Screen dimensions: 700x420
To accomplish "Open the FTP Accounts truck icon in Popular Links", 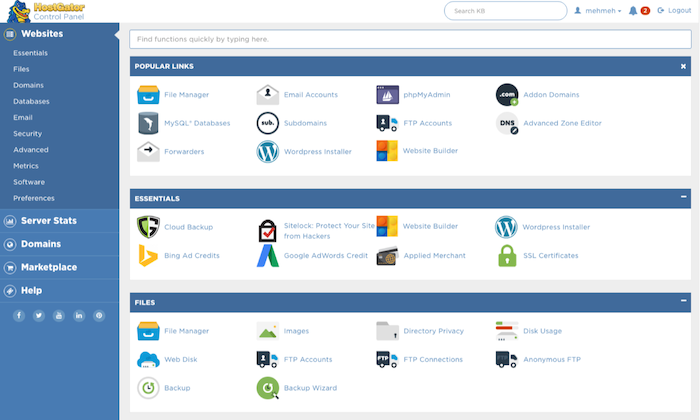I will click(387, 123).
